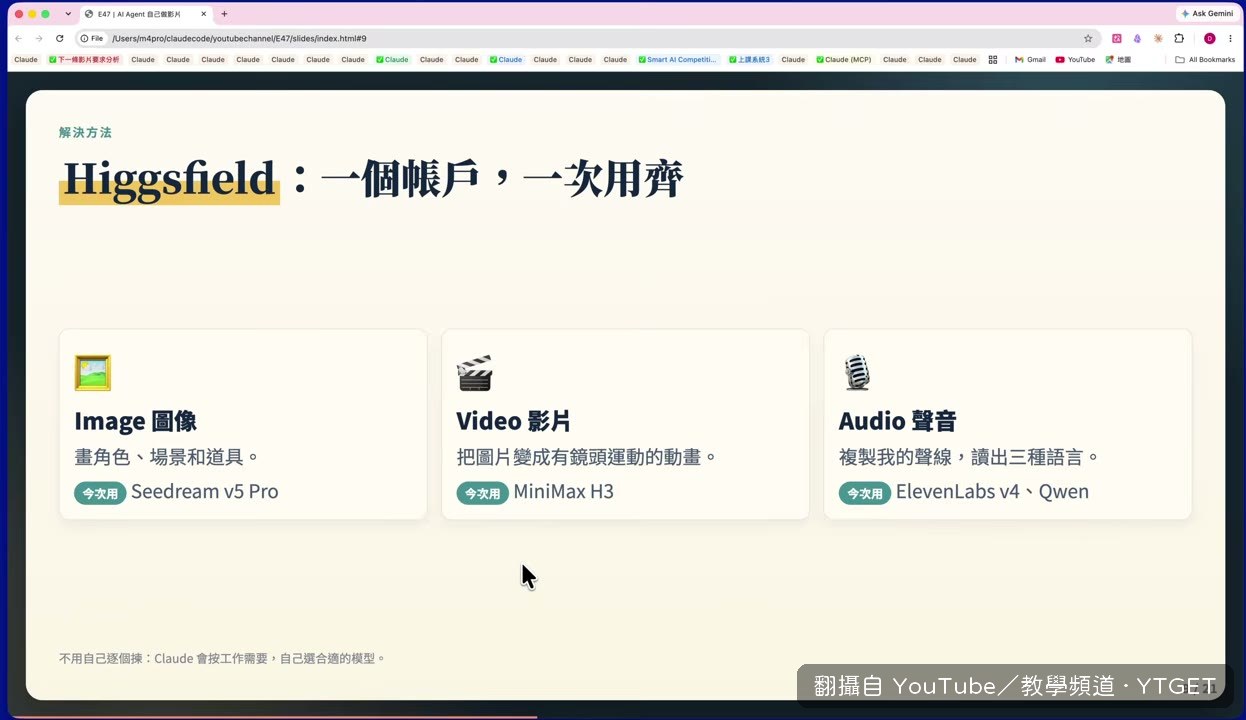
Task: Bookmark this page with the star icon
Action: [x=1088, y=38]
